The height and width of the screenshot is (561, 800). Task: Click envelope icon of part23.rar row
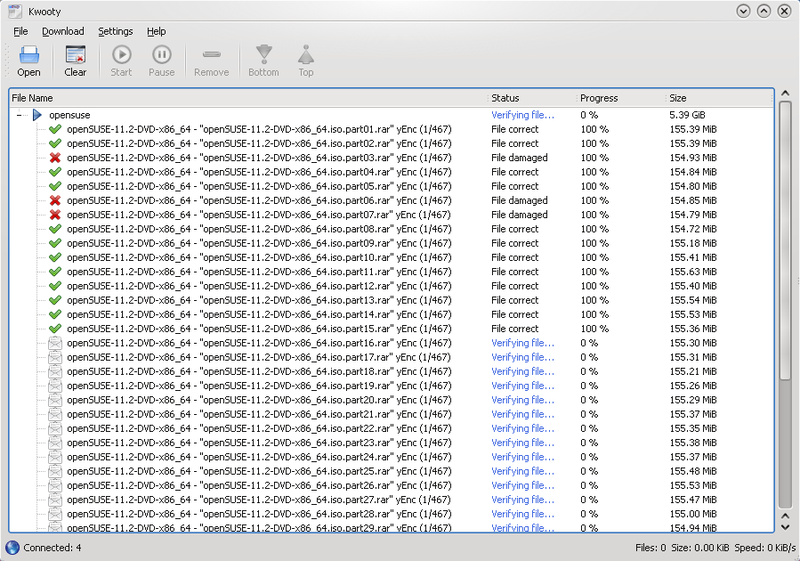click(x=55, y=443)
